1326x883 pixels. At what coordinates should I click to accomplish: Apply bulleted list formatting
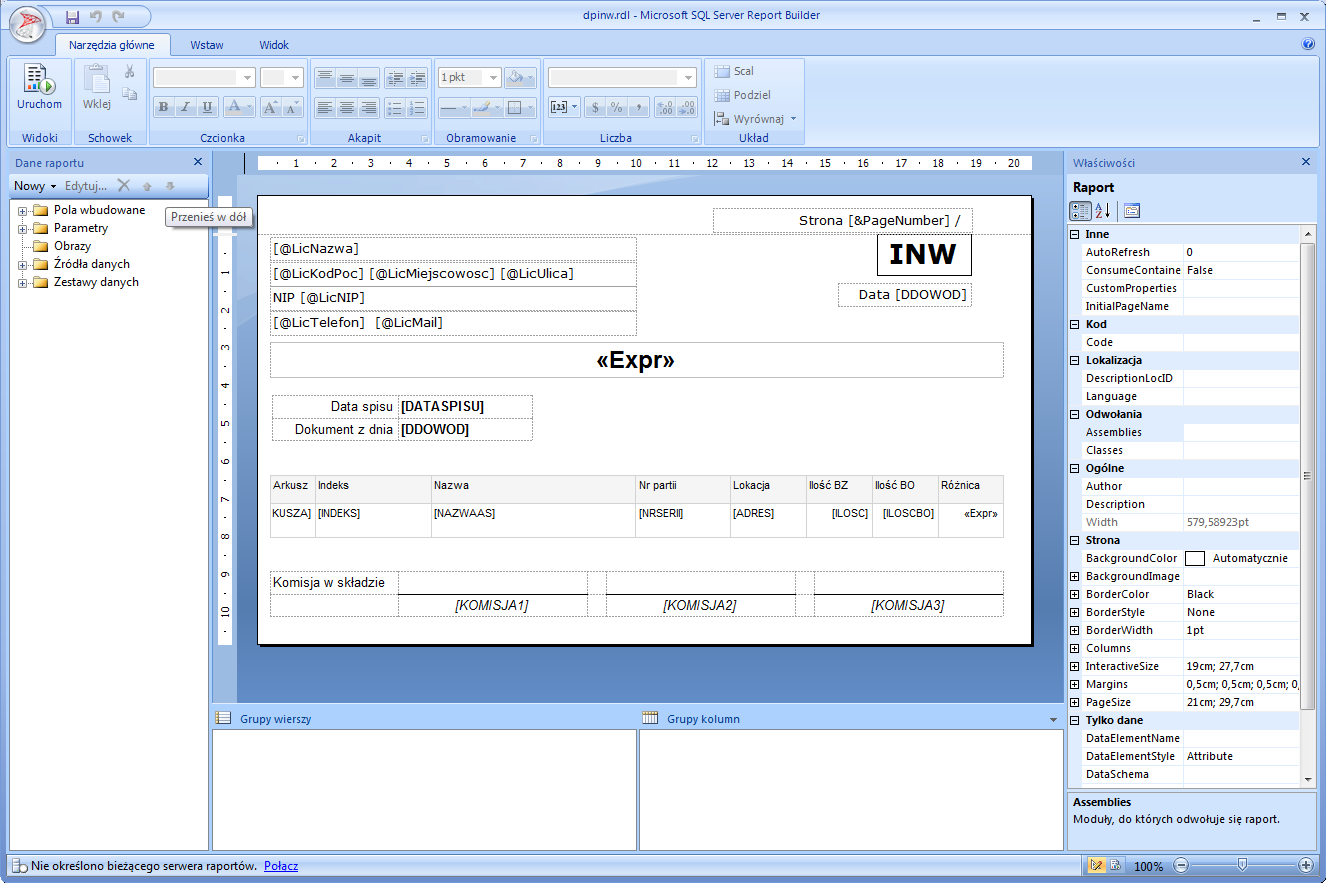tap(395, 108)
